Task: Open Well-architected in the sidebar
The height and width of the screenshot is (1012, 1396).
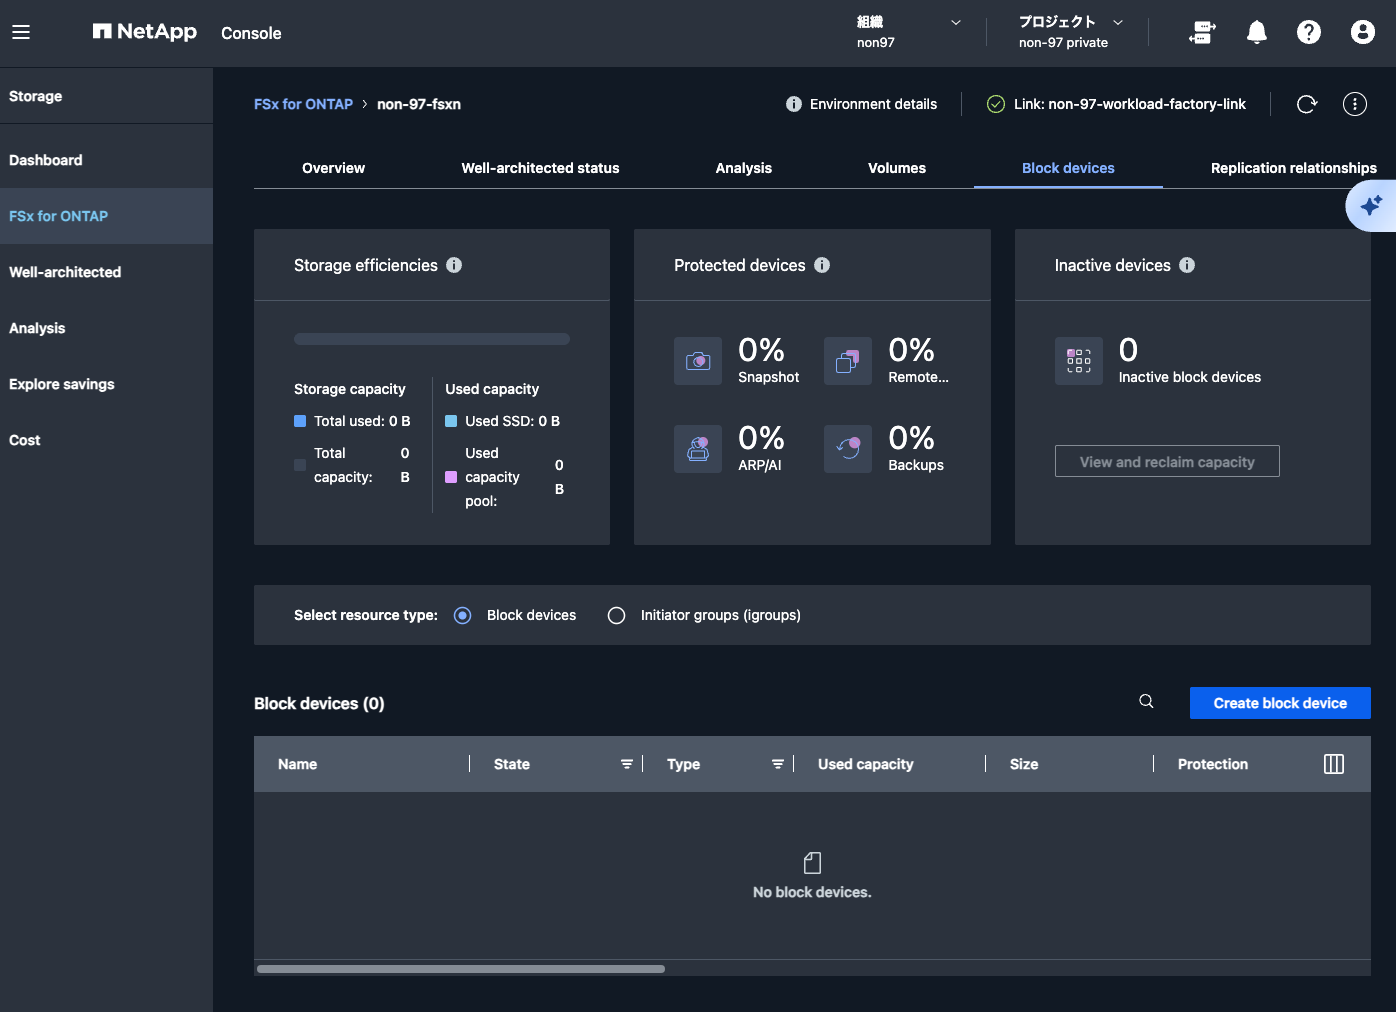Action: [106, 272]
